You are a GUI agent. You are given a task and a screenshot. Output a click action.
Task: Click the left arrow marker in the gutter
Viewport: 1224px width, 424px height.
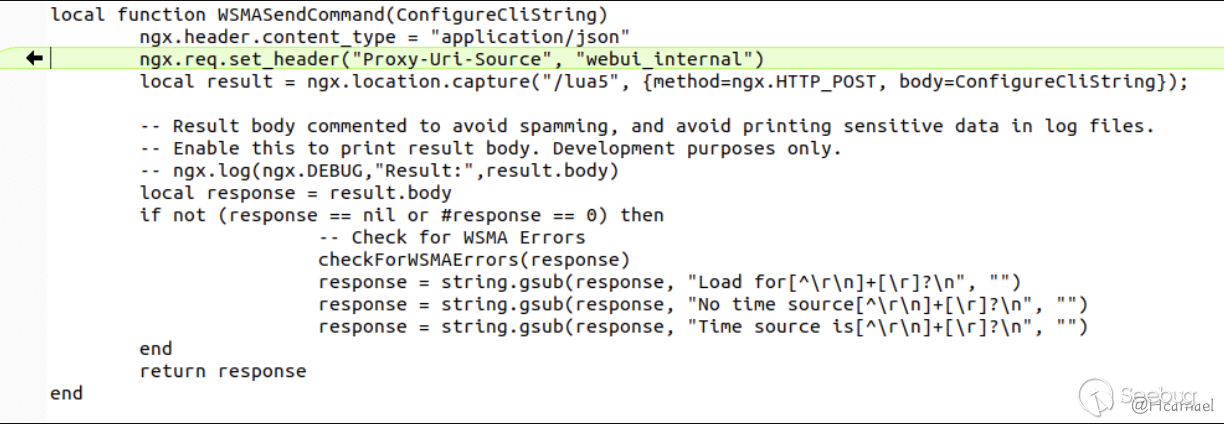tap(35, 59)
